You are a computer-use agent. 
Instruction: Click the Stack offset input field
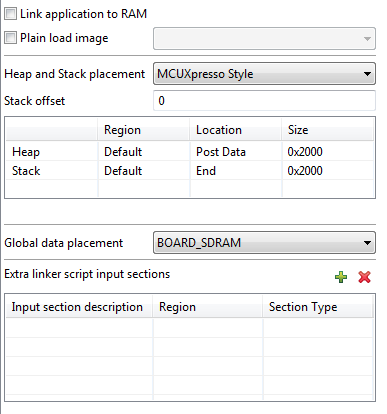coord(264,101)
